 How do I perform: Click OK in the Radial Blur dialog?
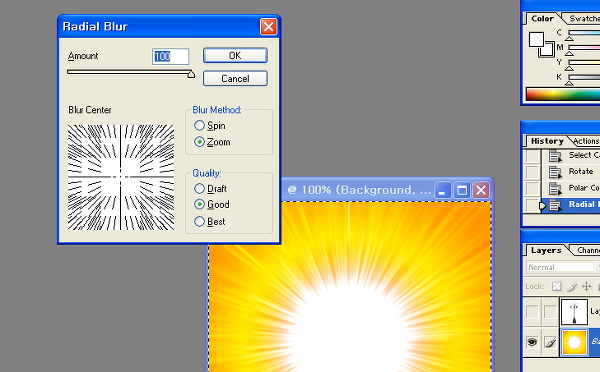point(235,55)
